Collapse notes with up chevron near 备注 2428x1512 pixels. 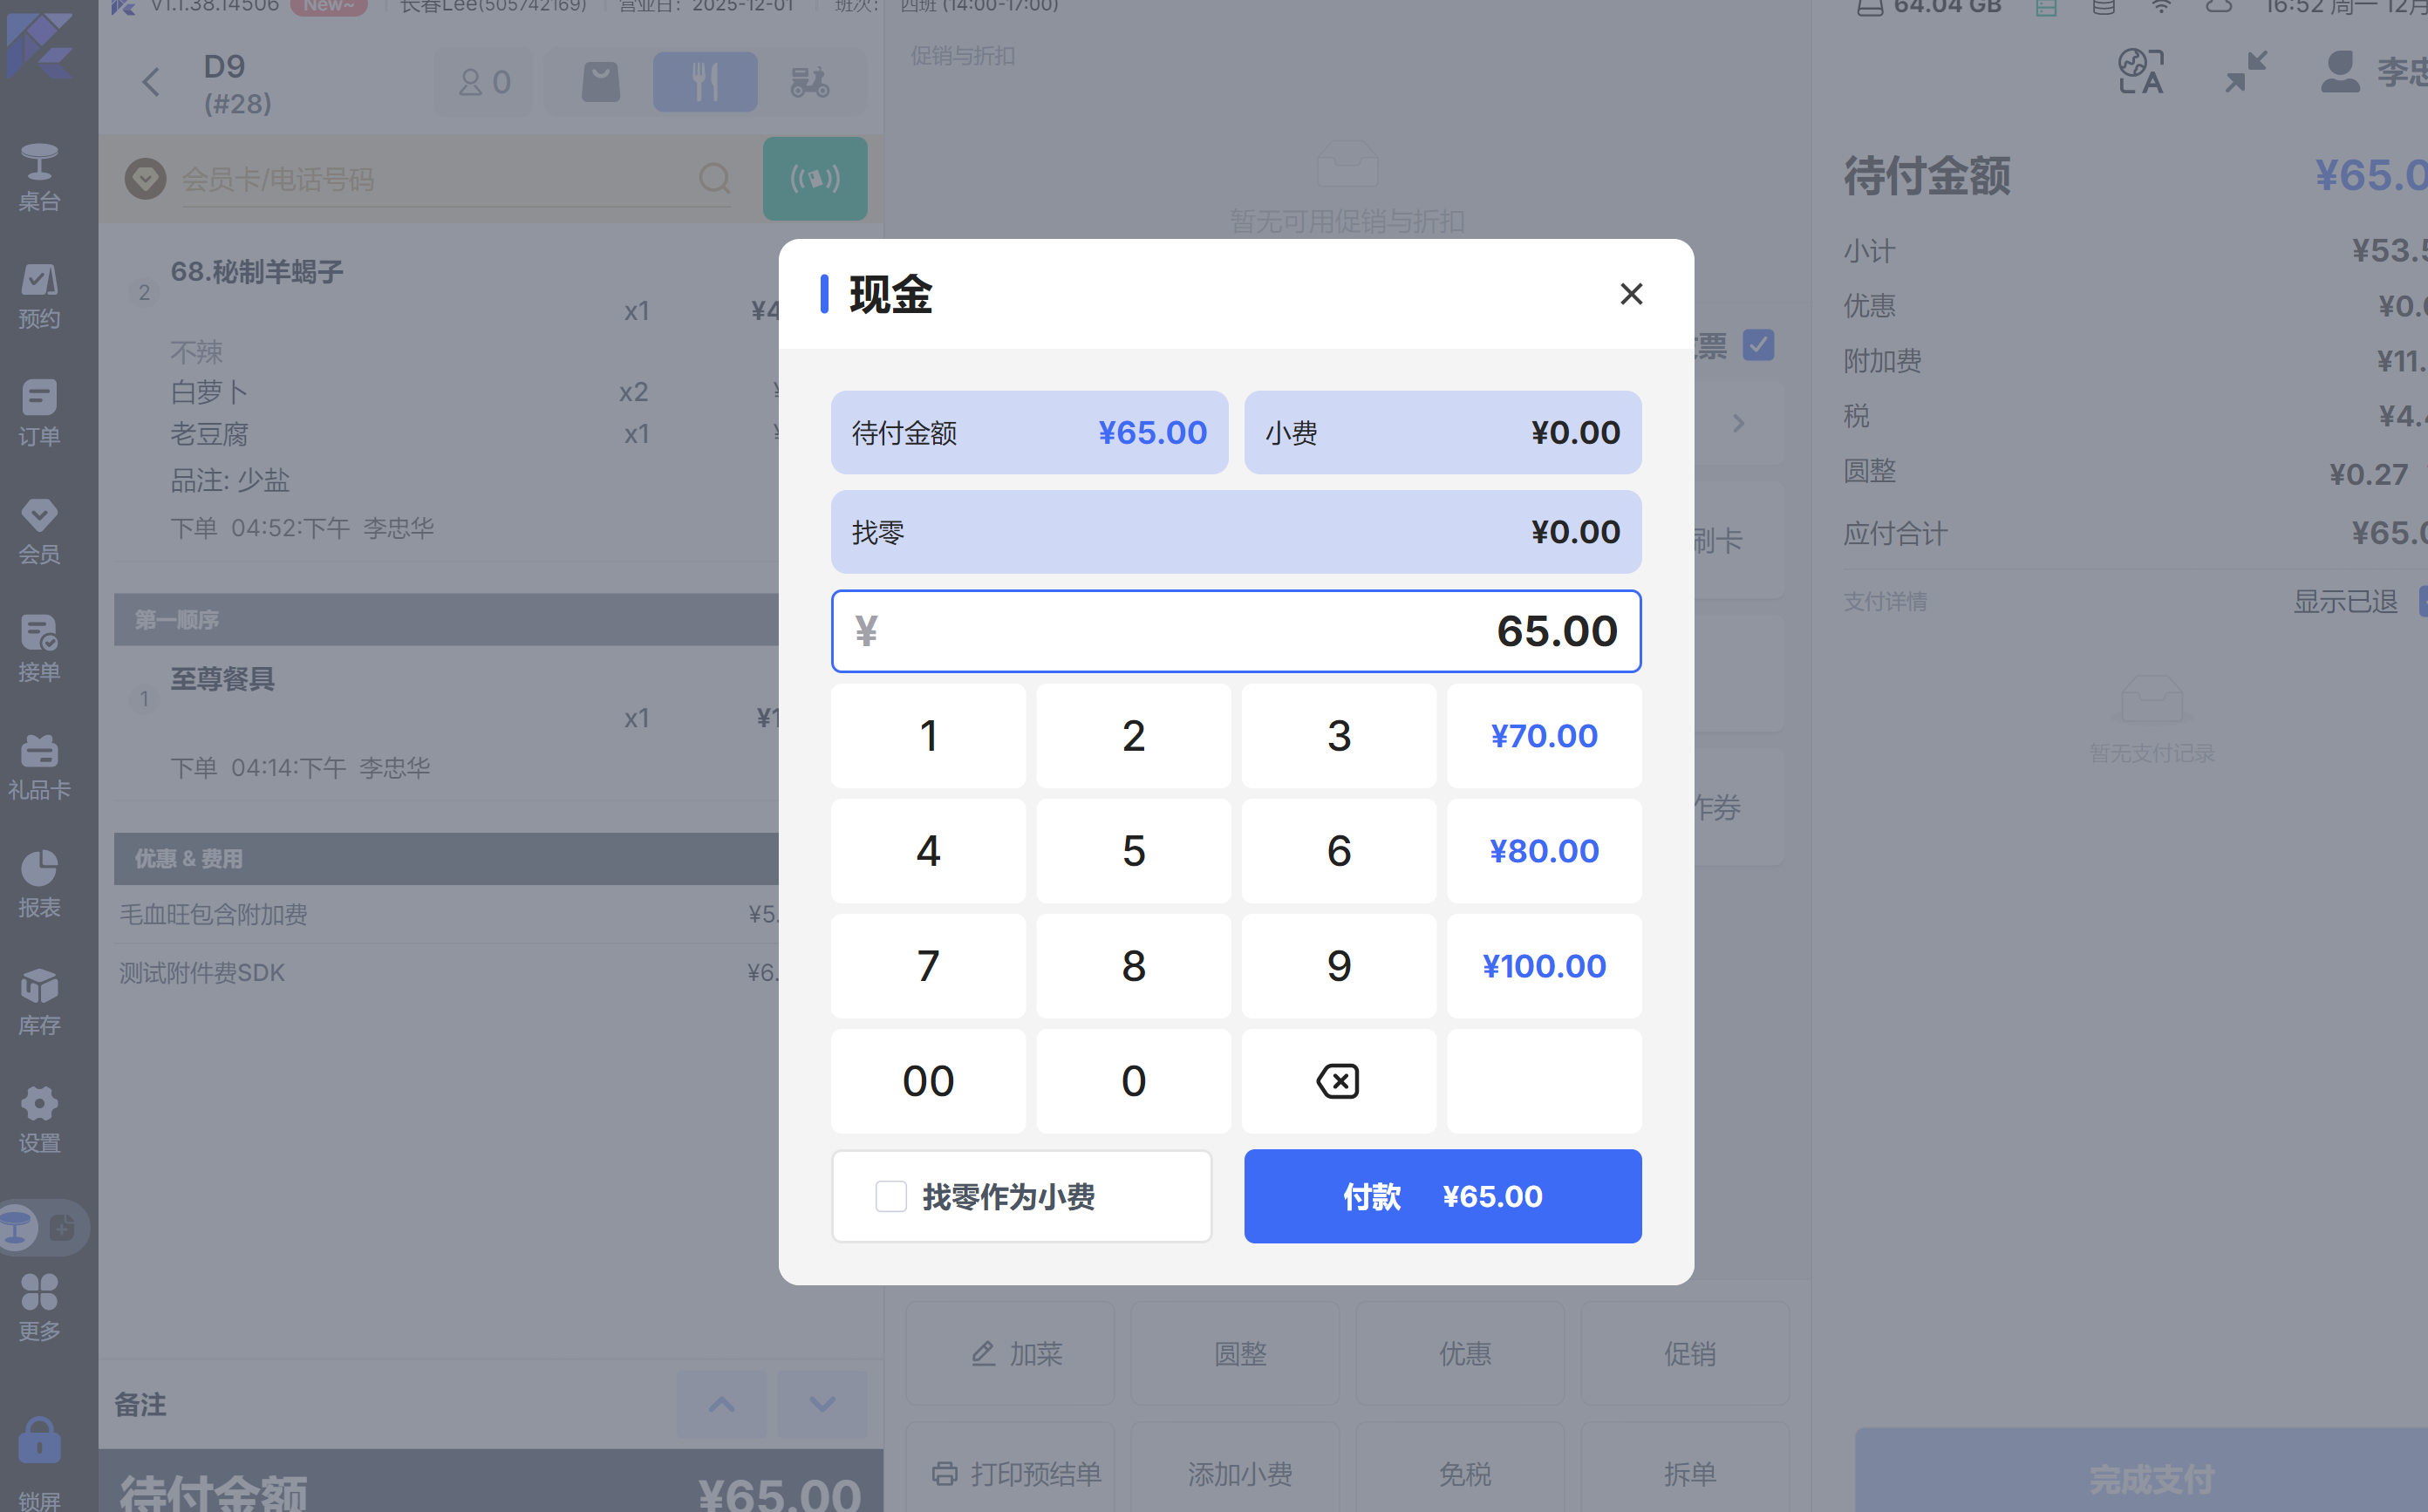(x=722, y=1404)
